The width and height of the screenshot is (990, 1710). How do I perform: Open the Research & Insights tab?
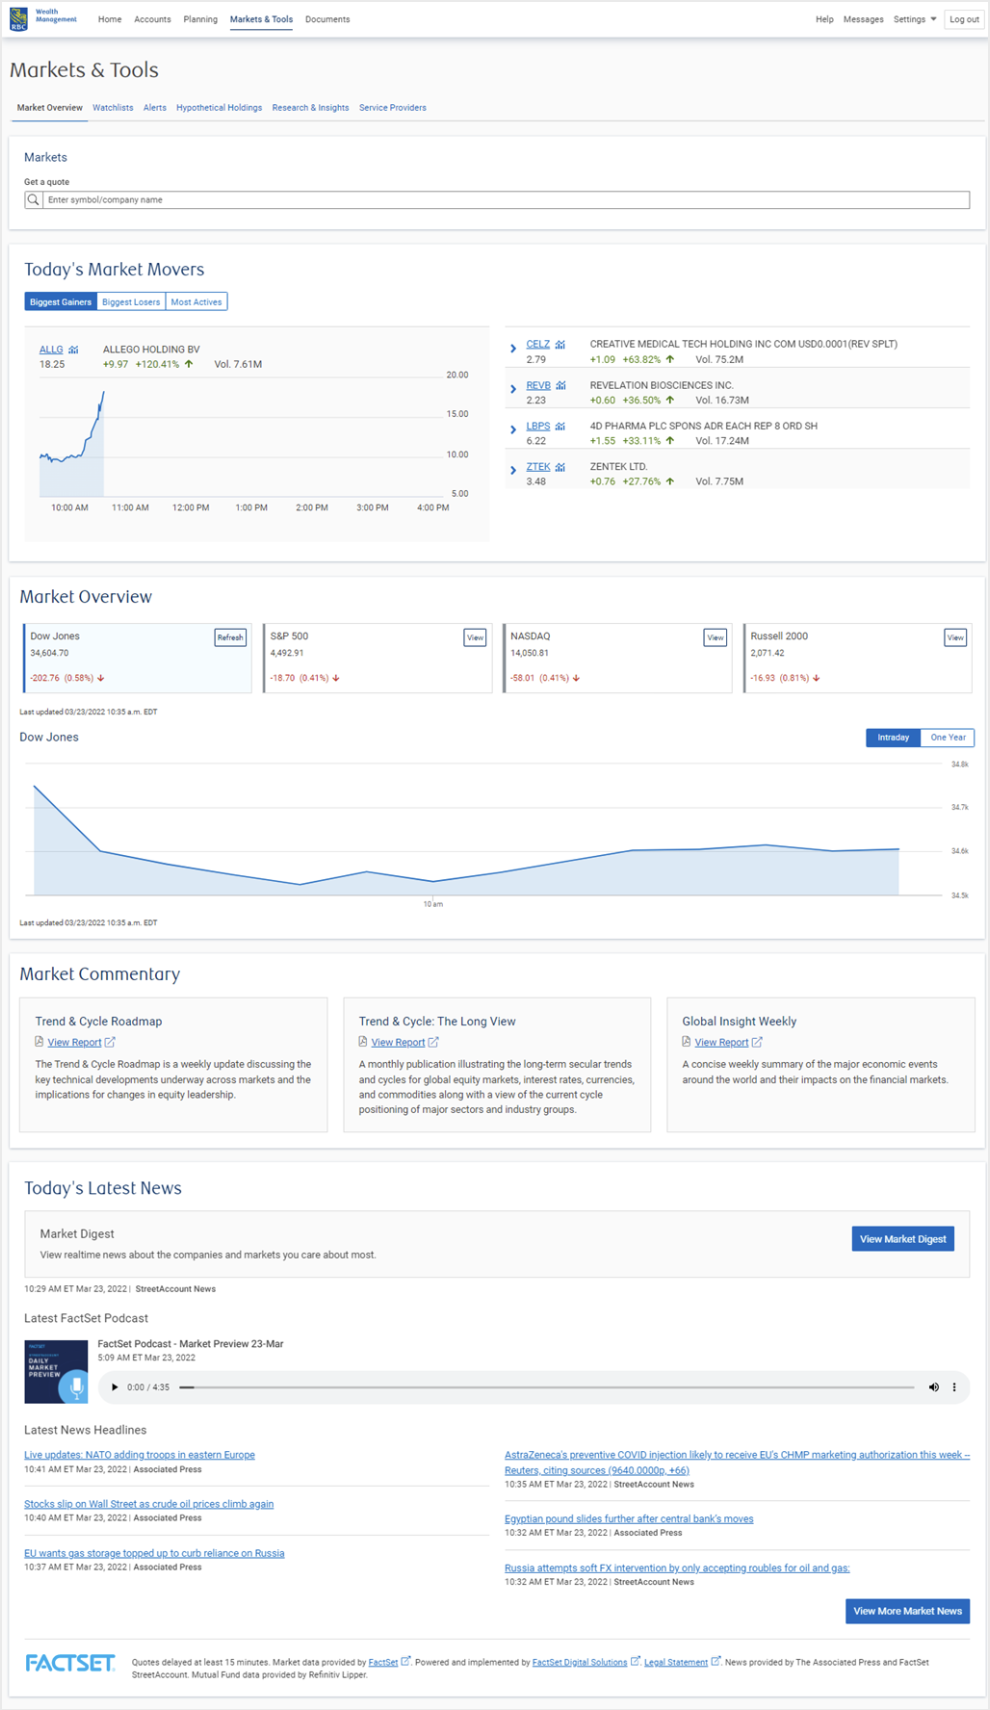click(311, 108)
